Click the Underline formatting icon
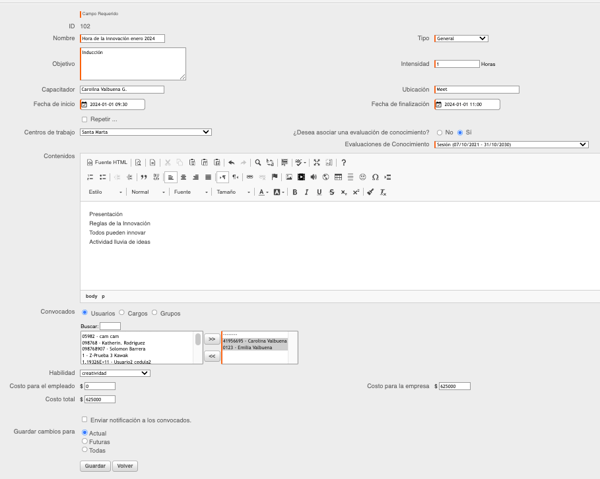 point(319,192)
